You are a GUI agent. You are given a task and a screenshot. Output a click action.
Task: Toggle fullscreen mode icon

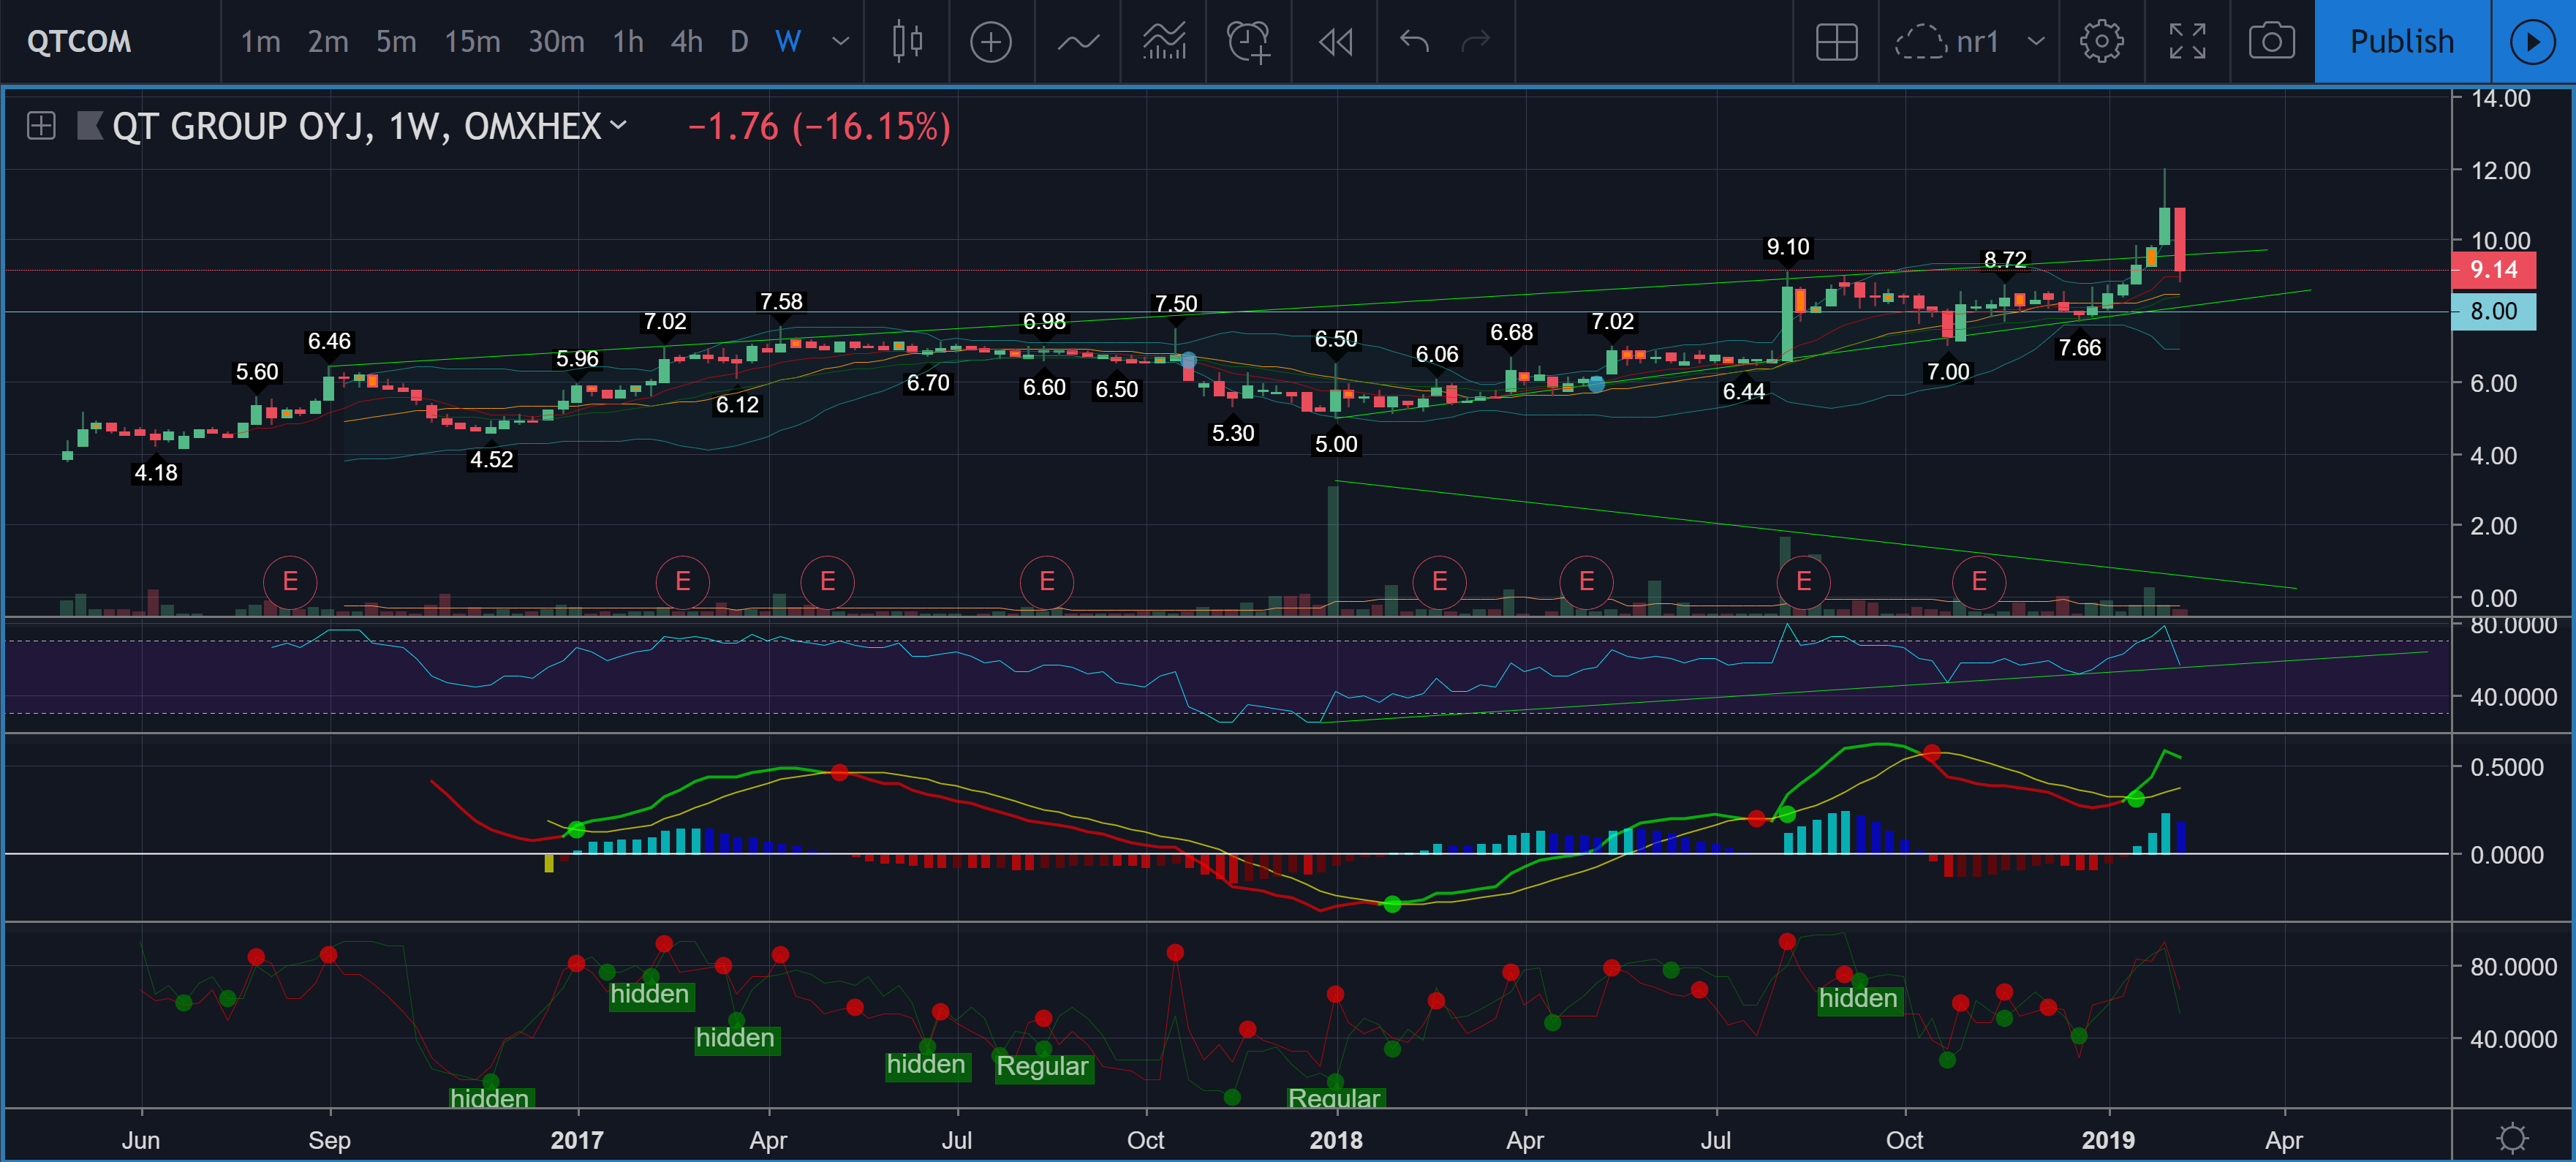click(2187, 41)
